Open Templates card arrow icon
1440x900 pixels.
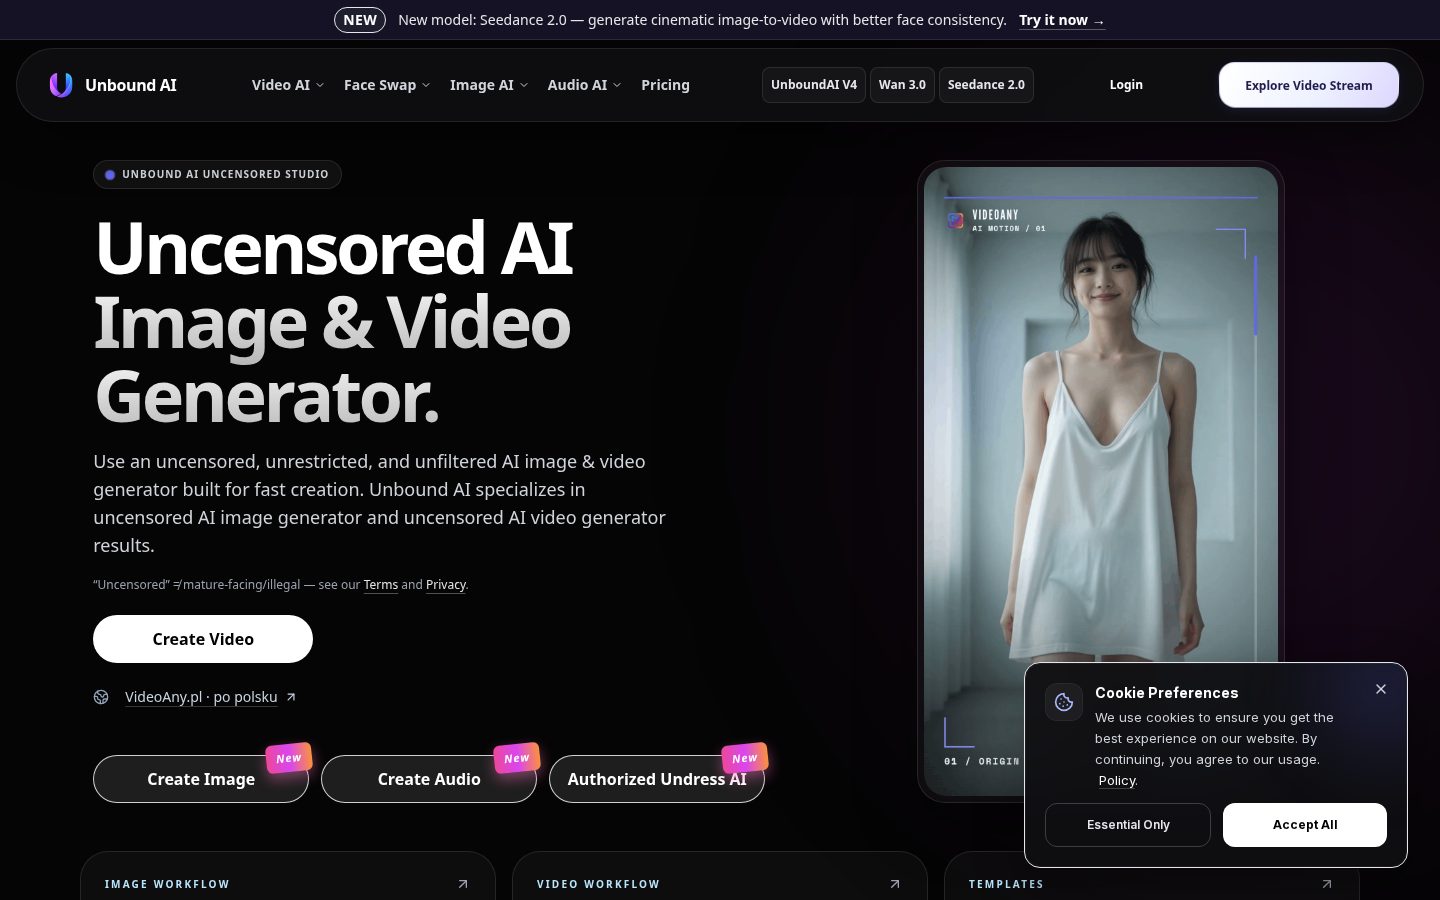[1327, 884]
